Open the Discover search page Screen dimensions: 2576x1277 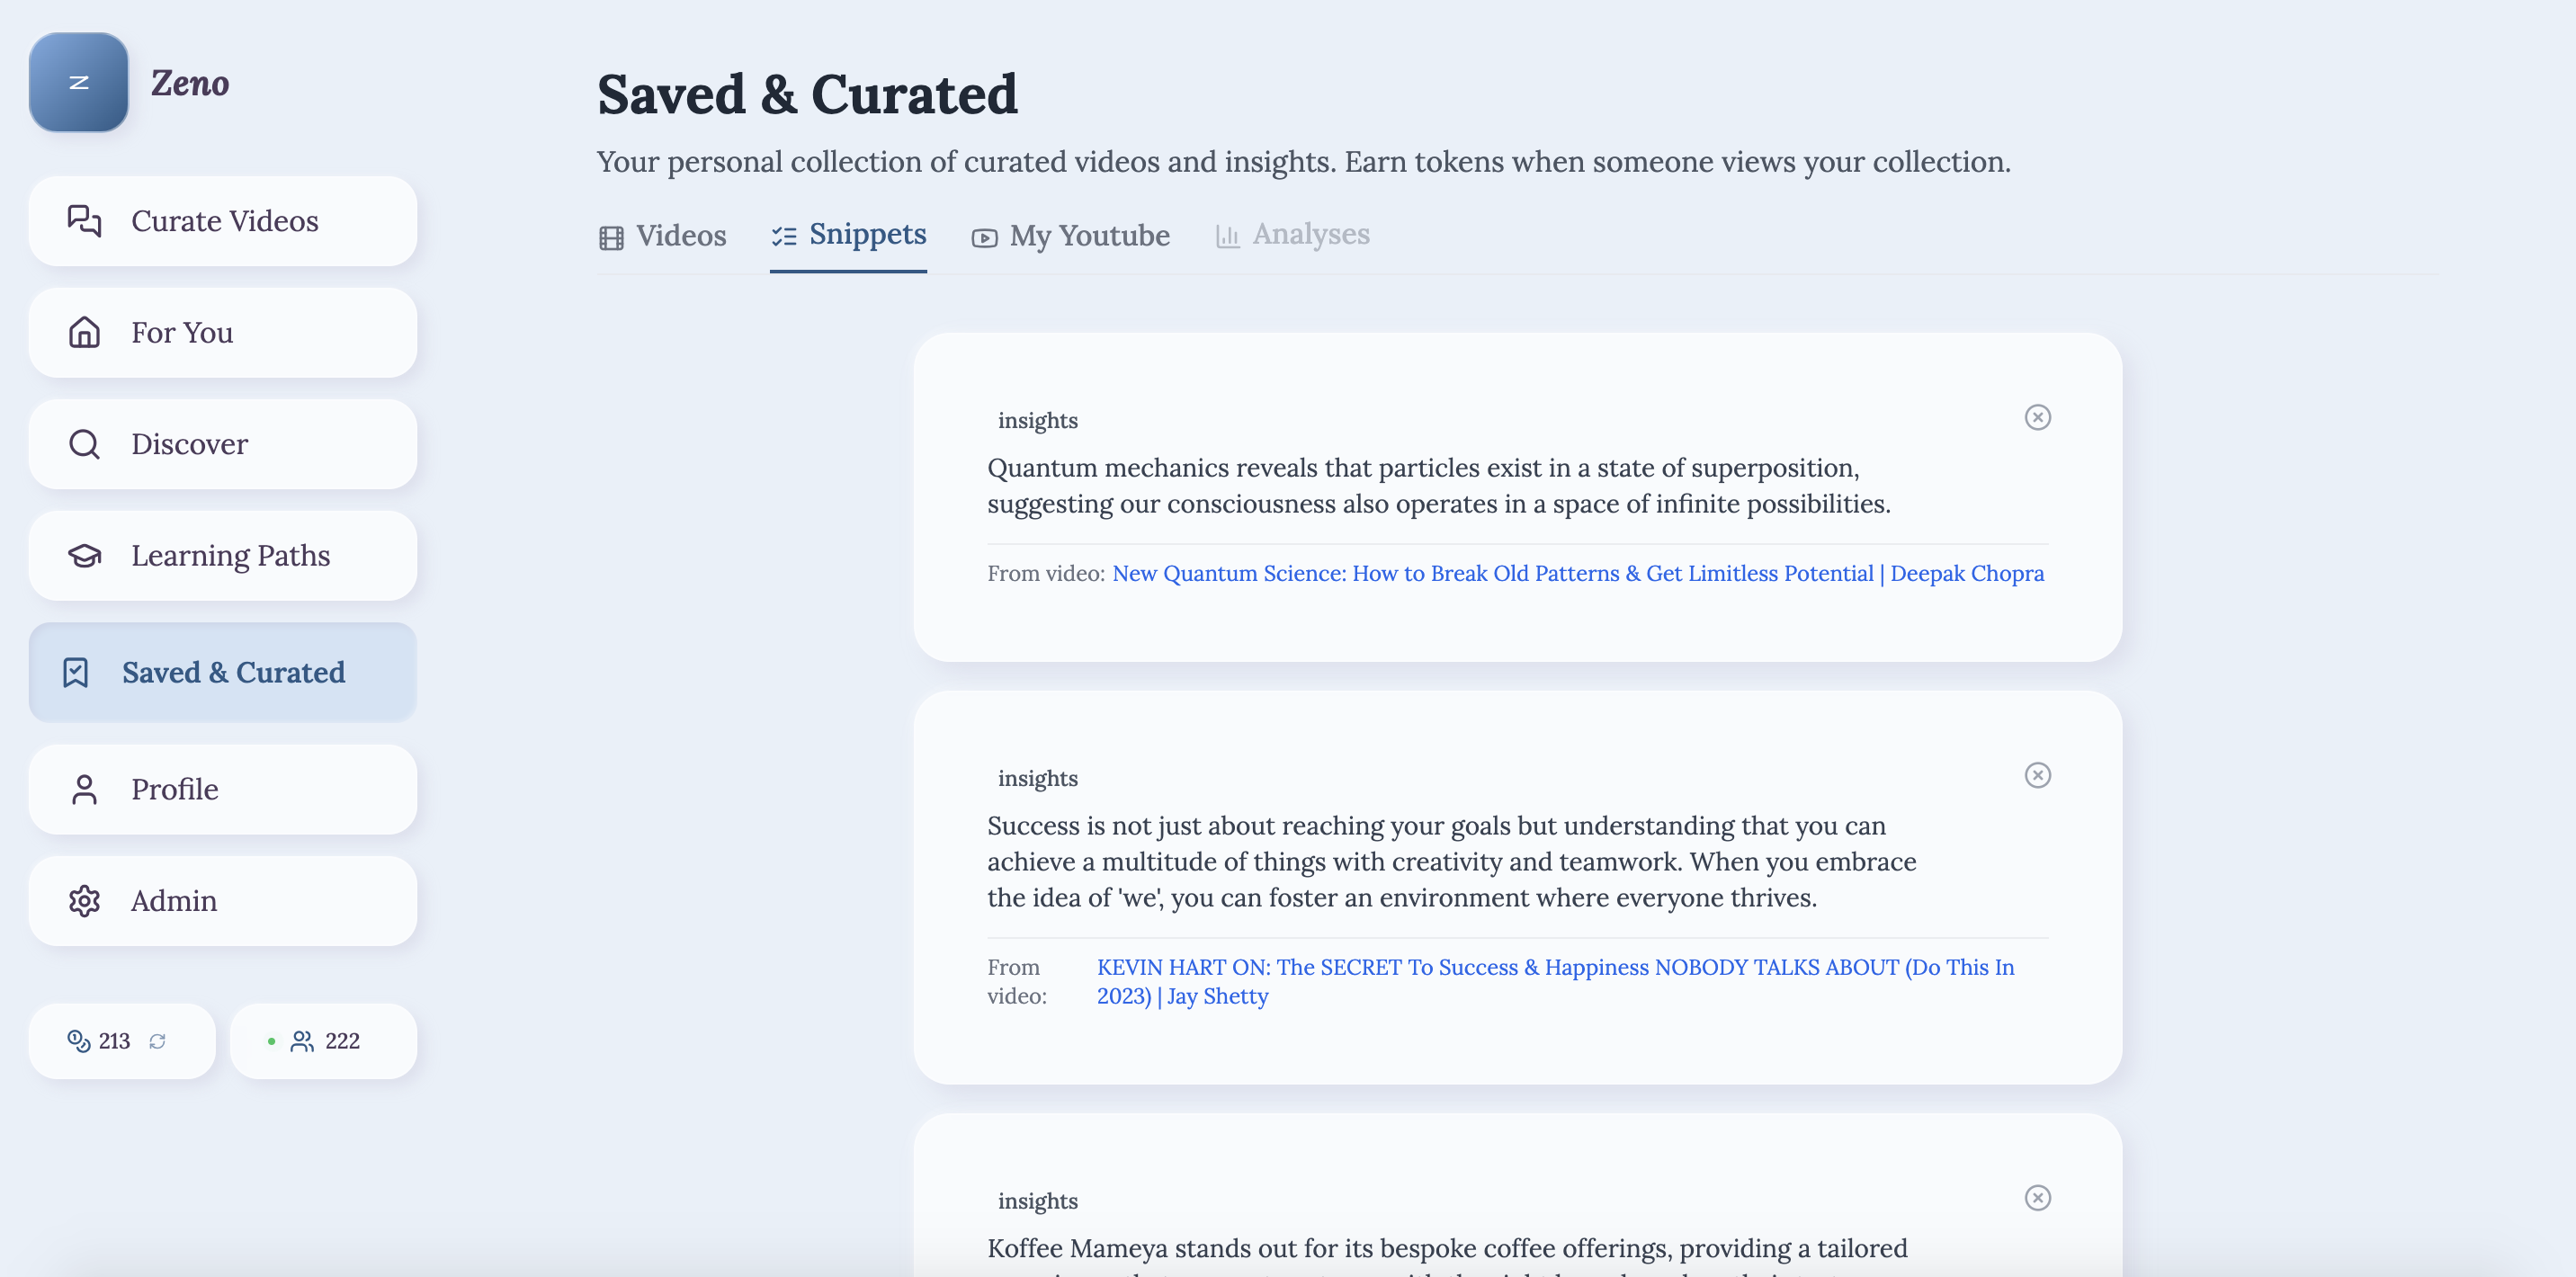(x=222, y=444)
